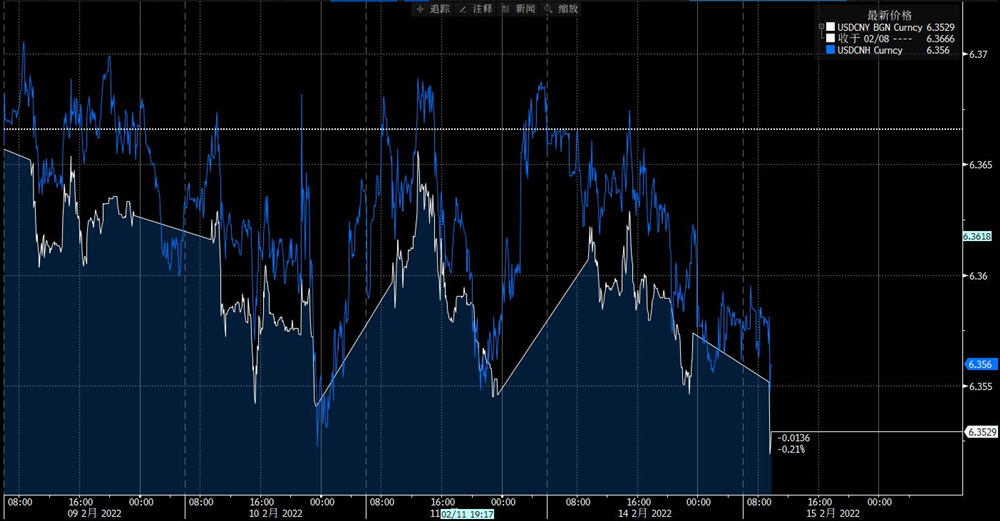The image size is (1000, 521).
Task: Click the 6.3529 last price tag
Action: (x=978, y=432)
